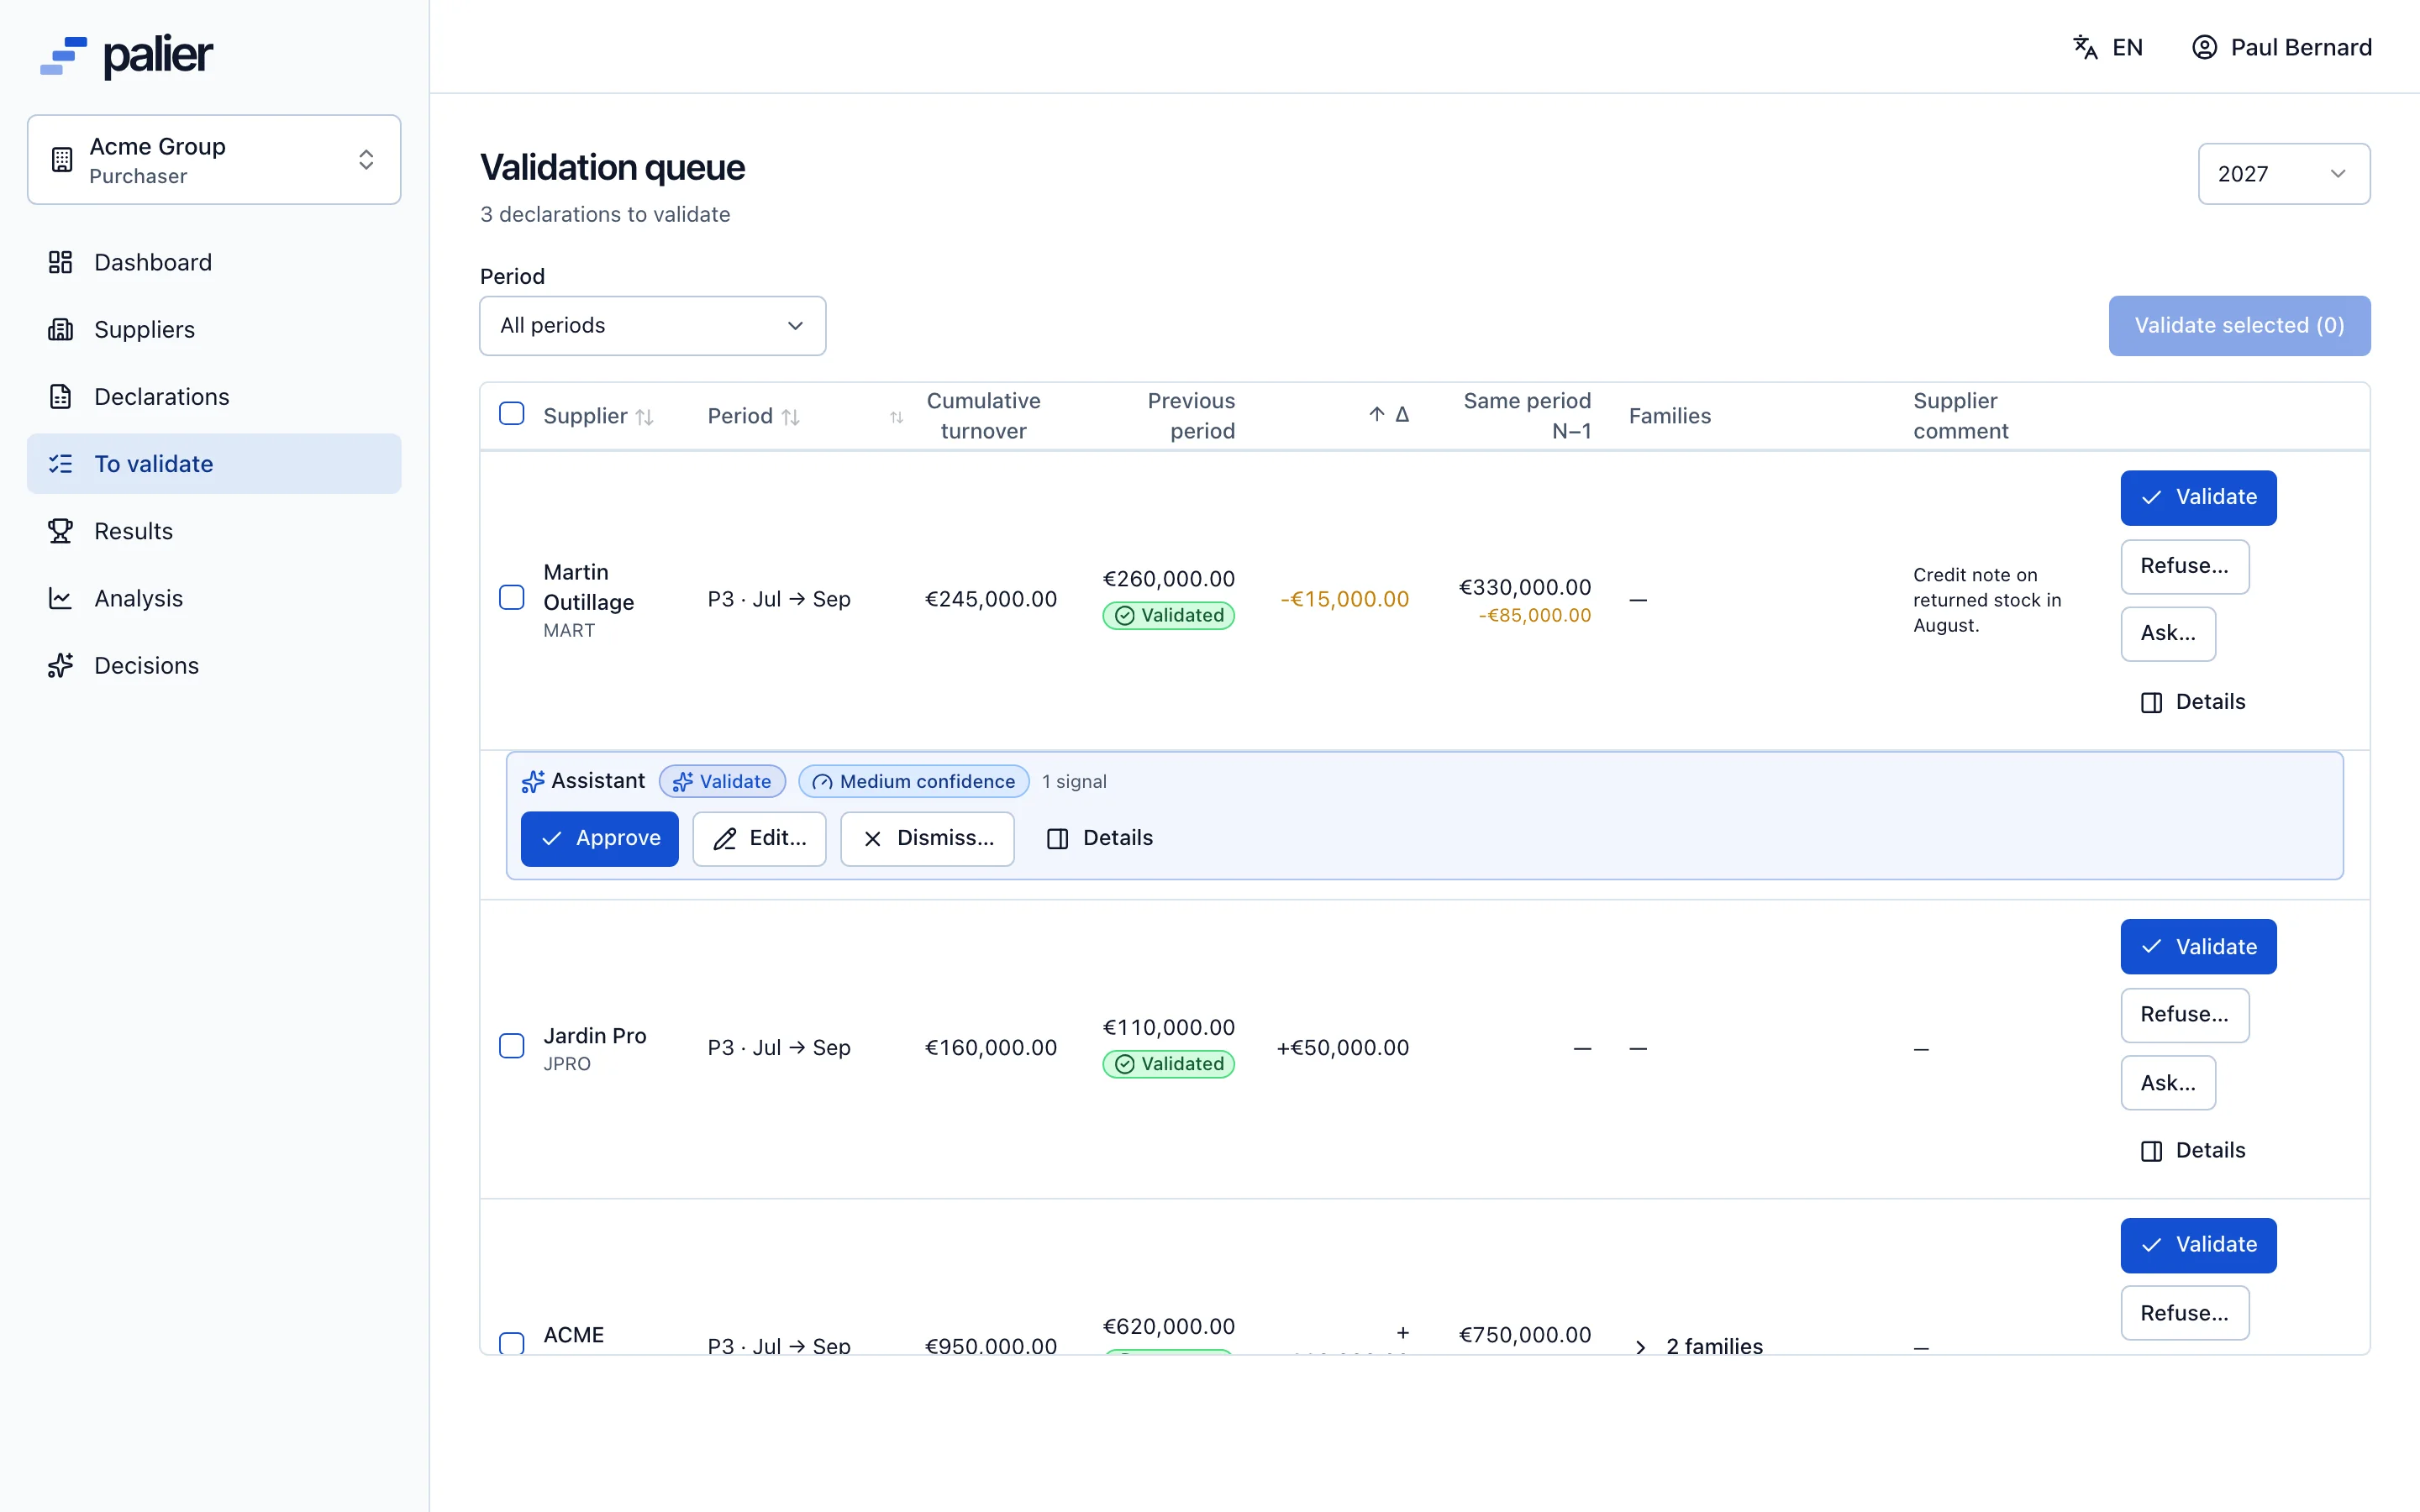Check the Martin Outillage row checkbox
Image resolution: width=2420 pixels, height=1512 pixels.
pos(512,598)
